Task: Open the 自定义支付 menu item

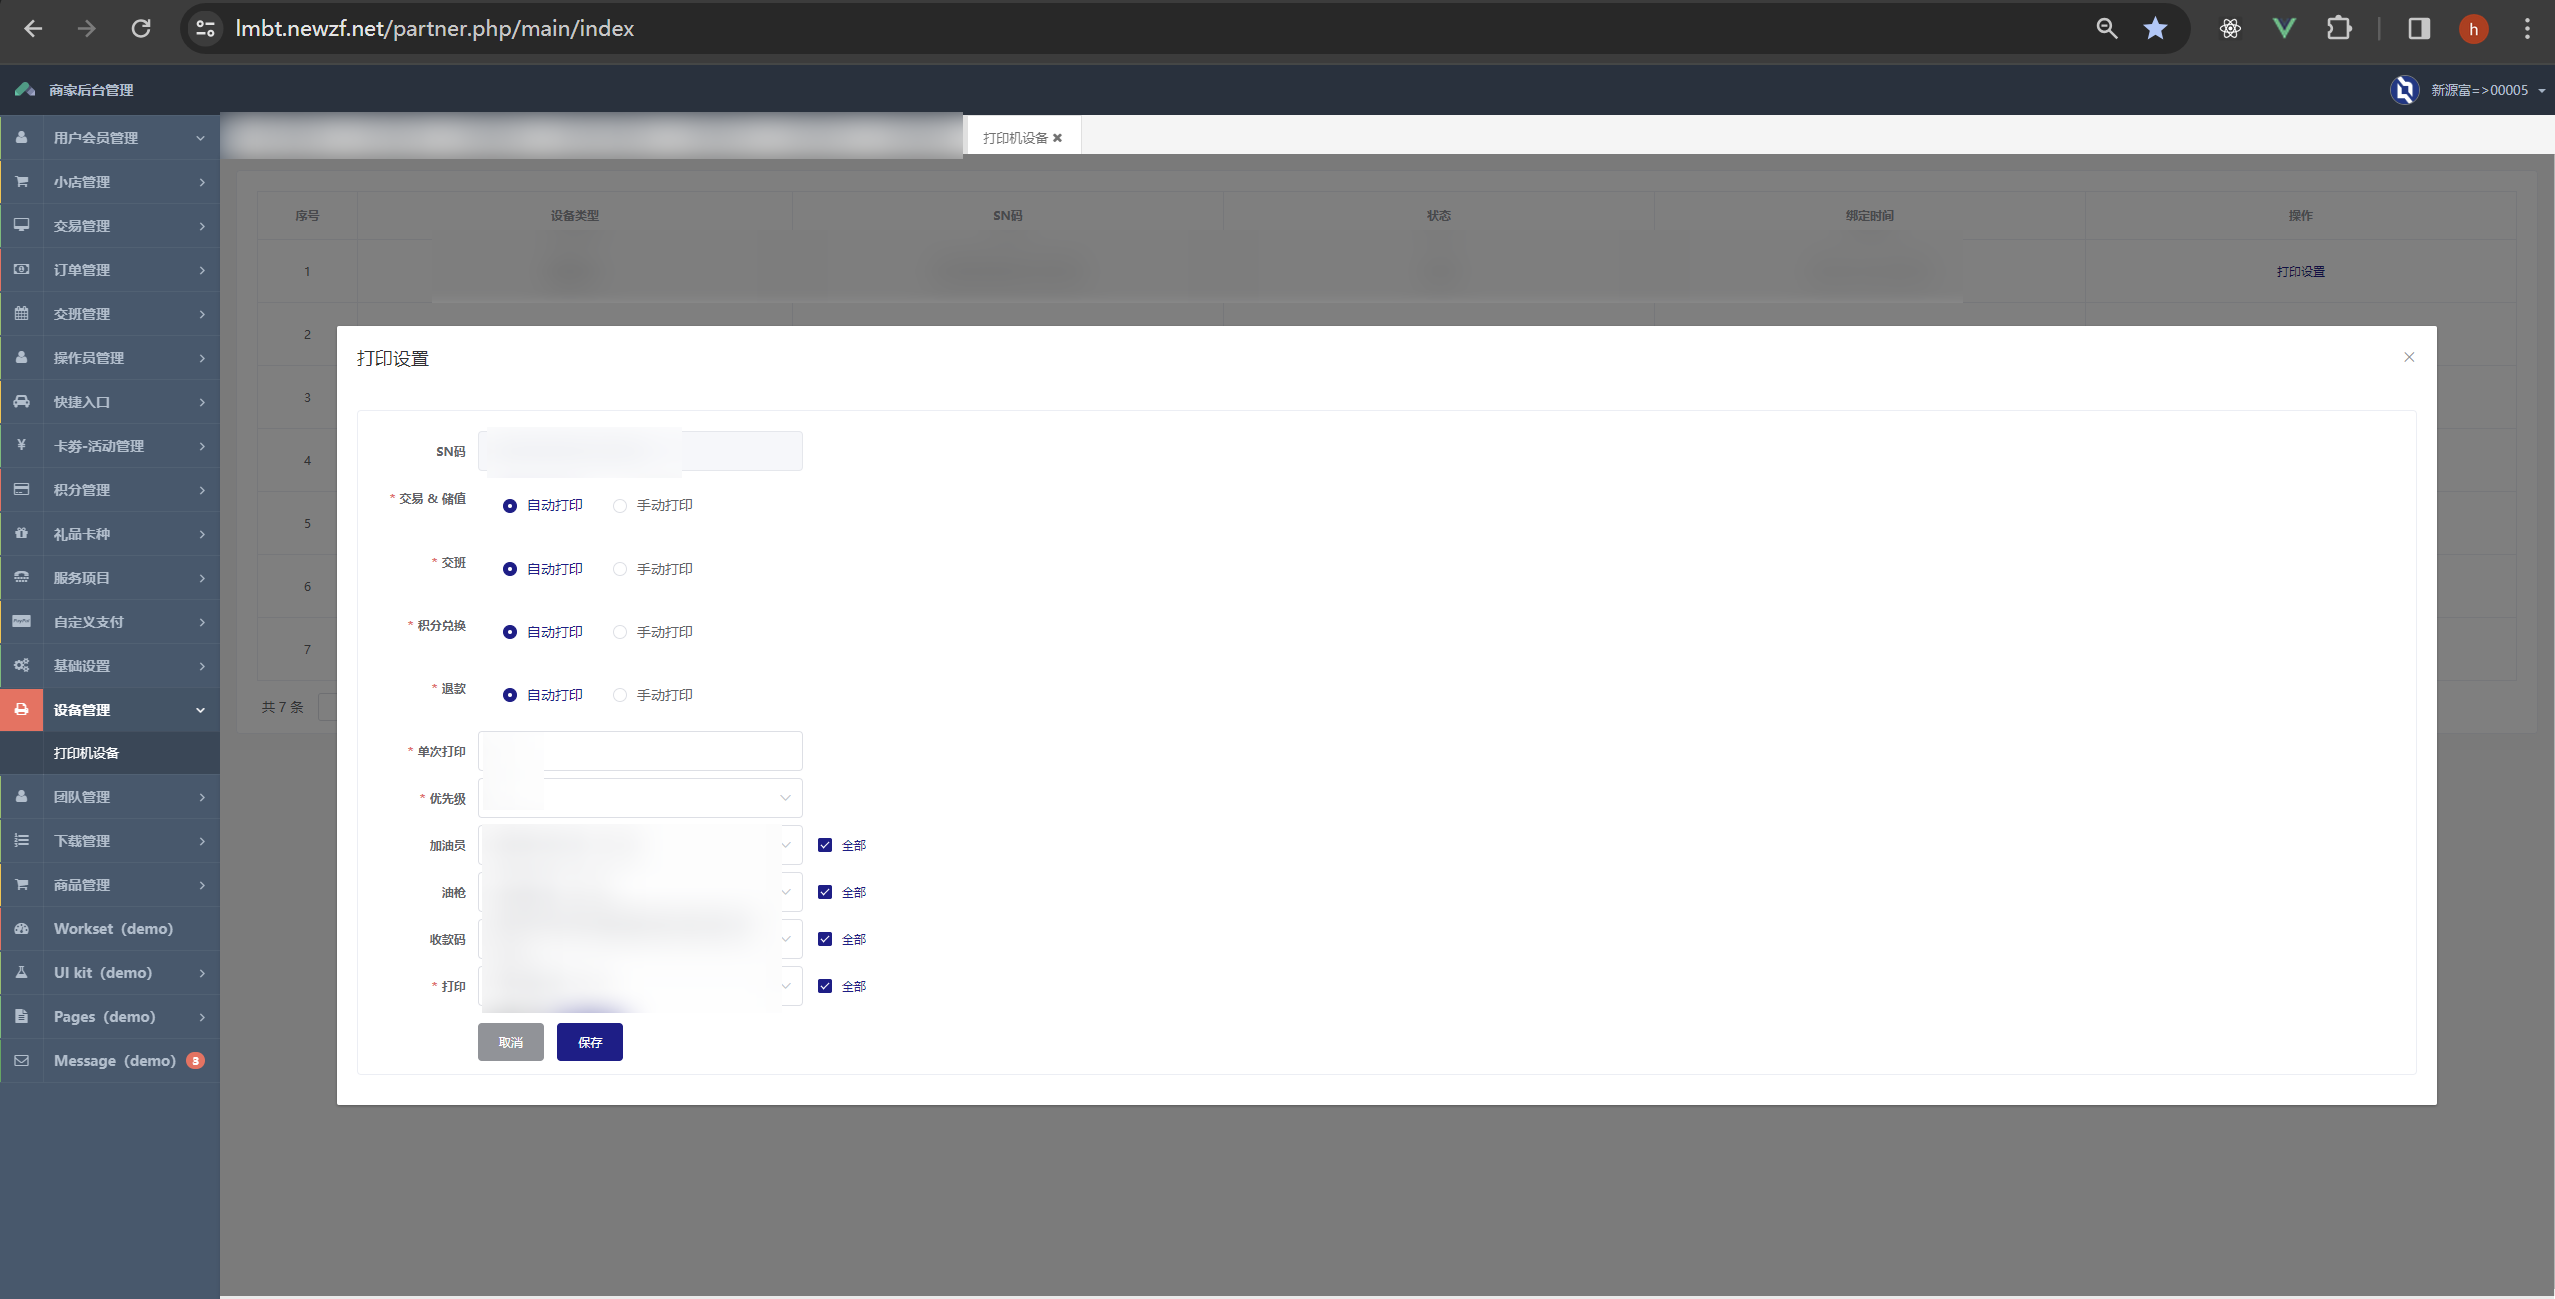Action: [110, 621]
